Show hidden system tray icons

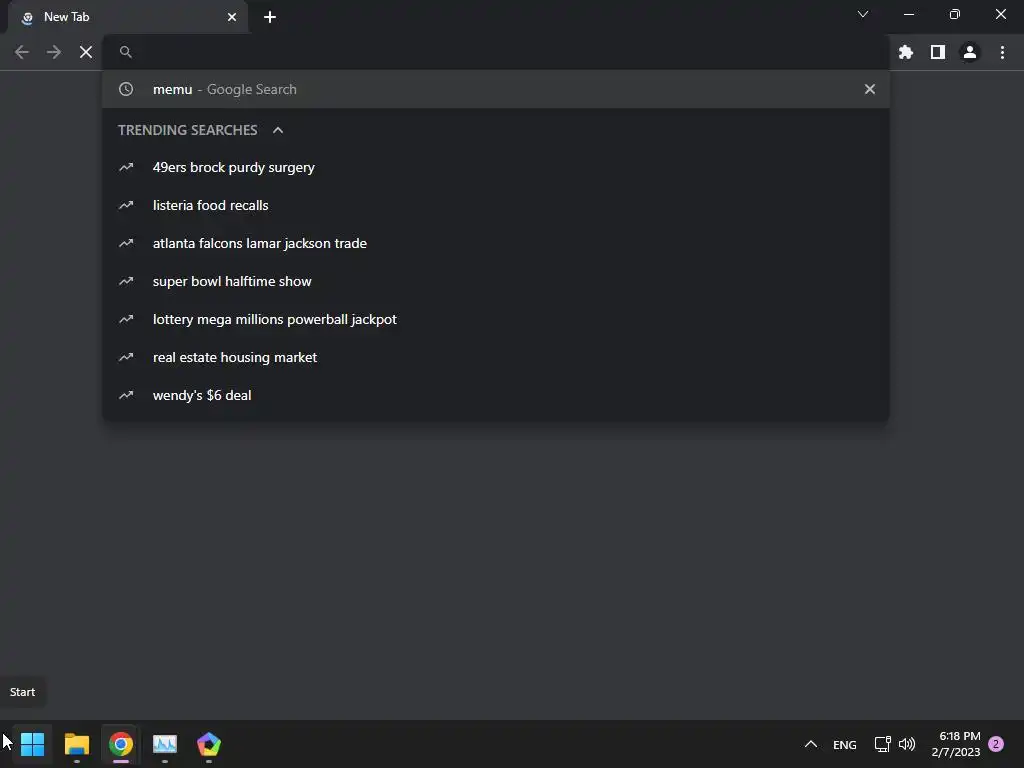810,744
